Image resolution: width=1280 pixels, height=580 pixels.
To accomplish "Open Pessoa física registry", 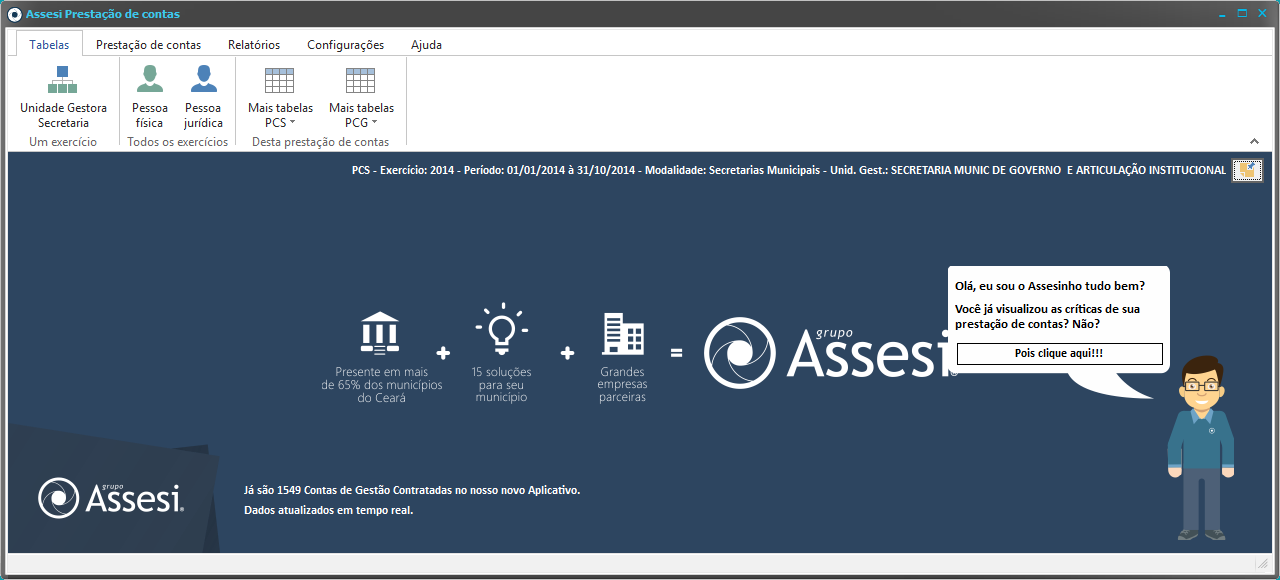I will click(150, 97).
